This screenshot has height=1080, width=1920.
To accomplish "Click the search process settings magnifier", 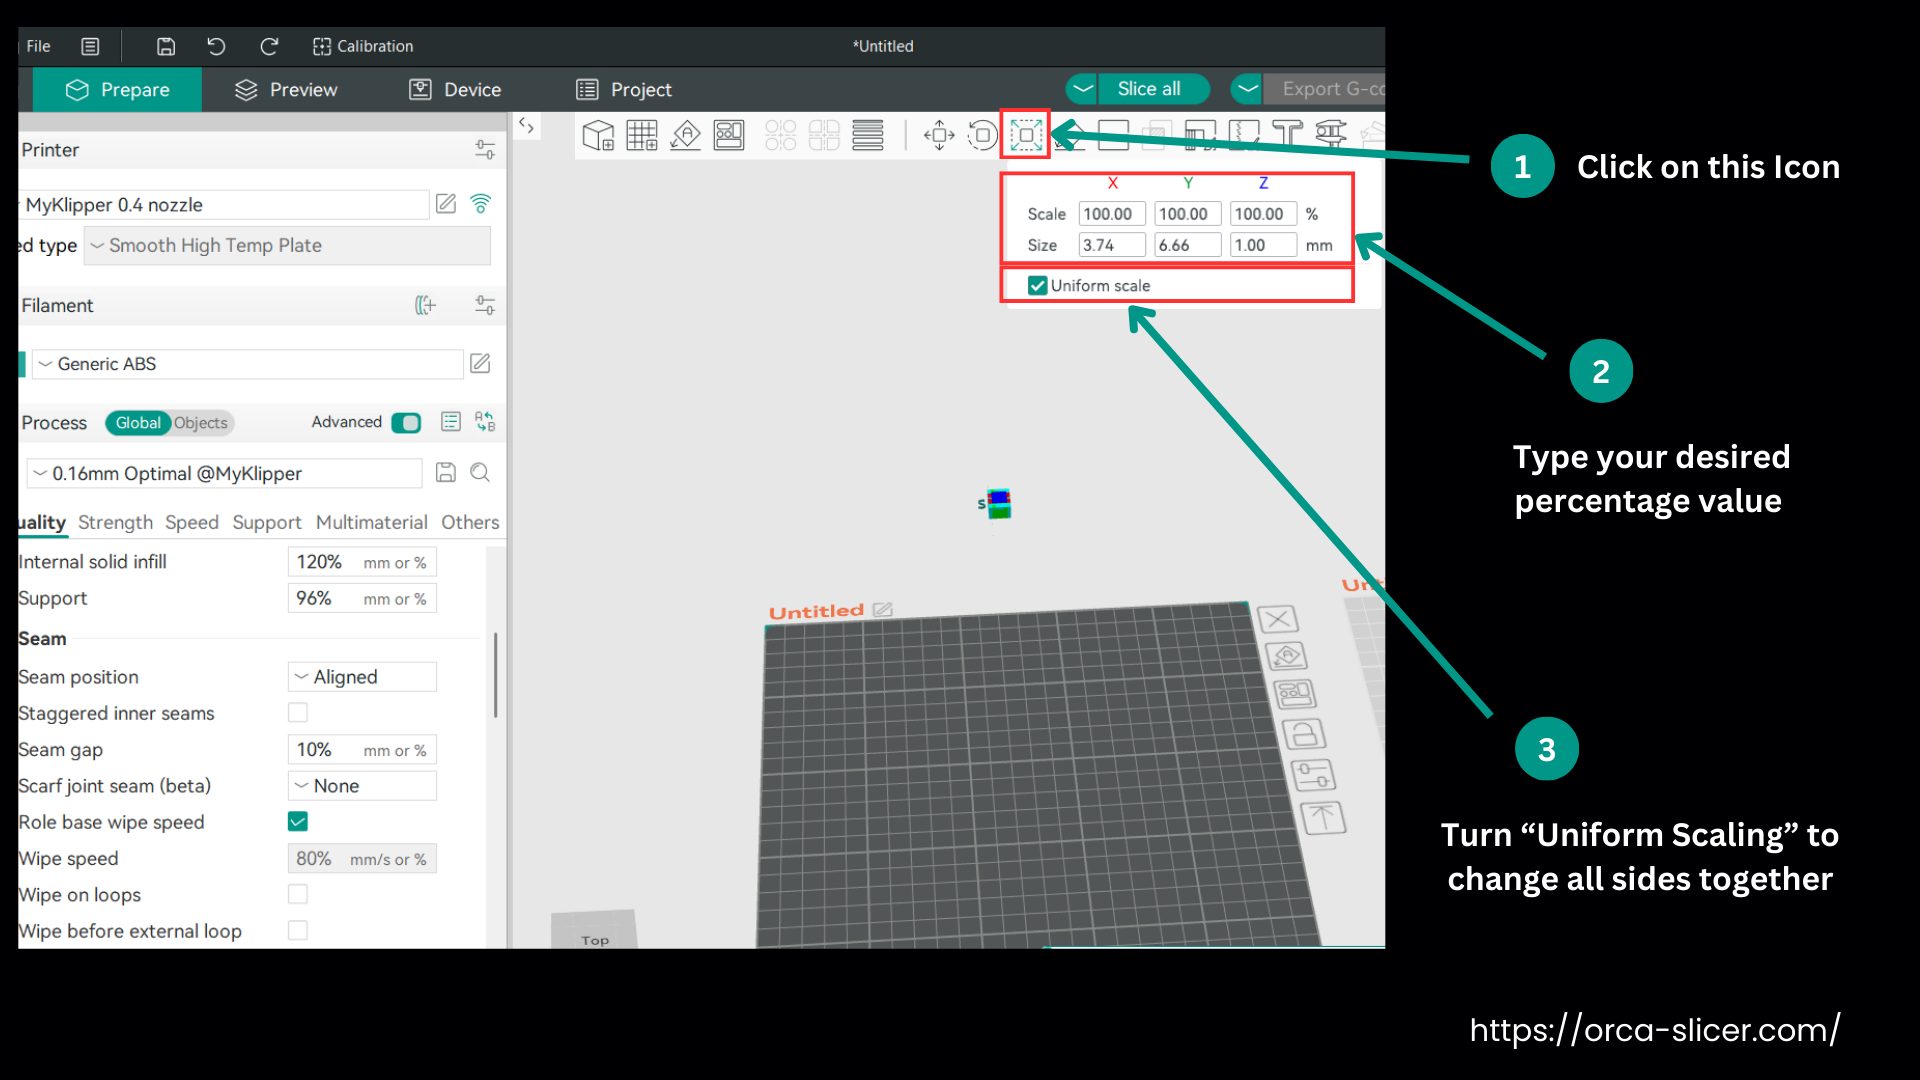I will pyautogui.click(x=480, y=472).
